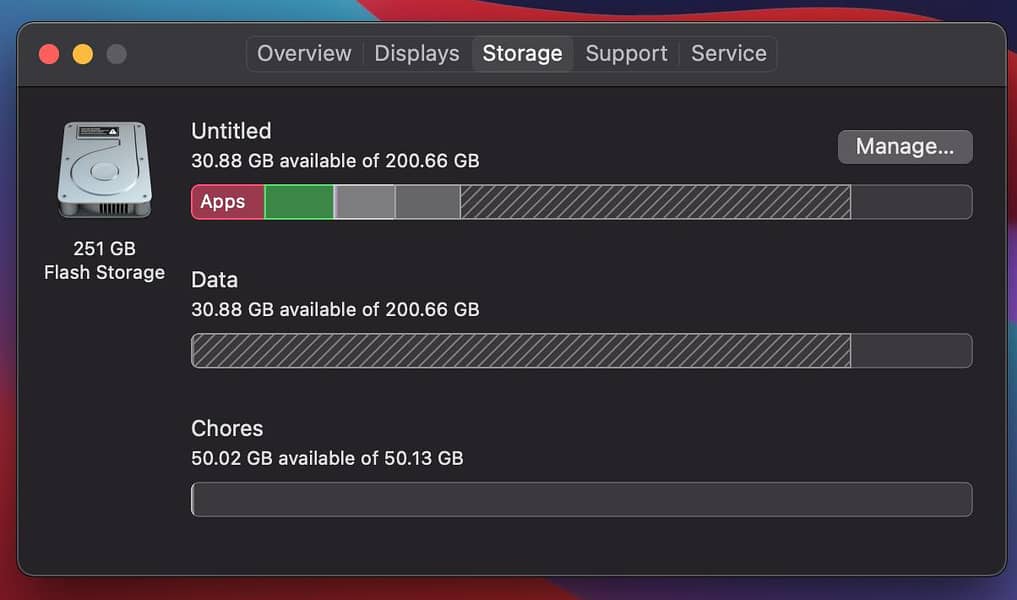Open the Displays tab
The height and width of the screenshot is (600, 1017).
pyautogui.click(x=417, y=53)
